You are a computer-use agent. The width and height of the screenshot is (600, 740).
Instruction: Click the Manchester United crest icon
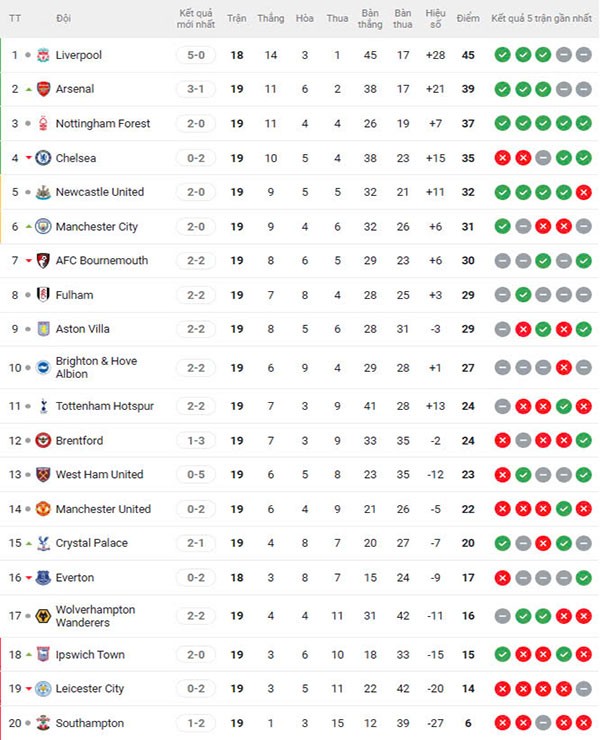click(x=43, y=509)
